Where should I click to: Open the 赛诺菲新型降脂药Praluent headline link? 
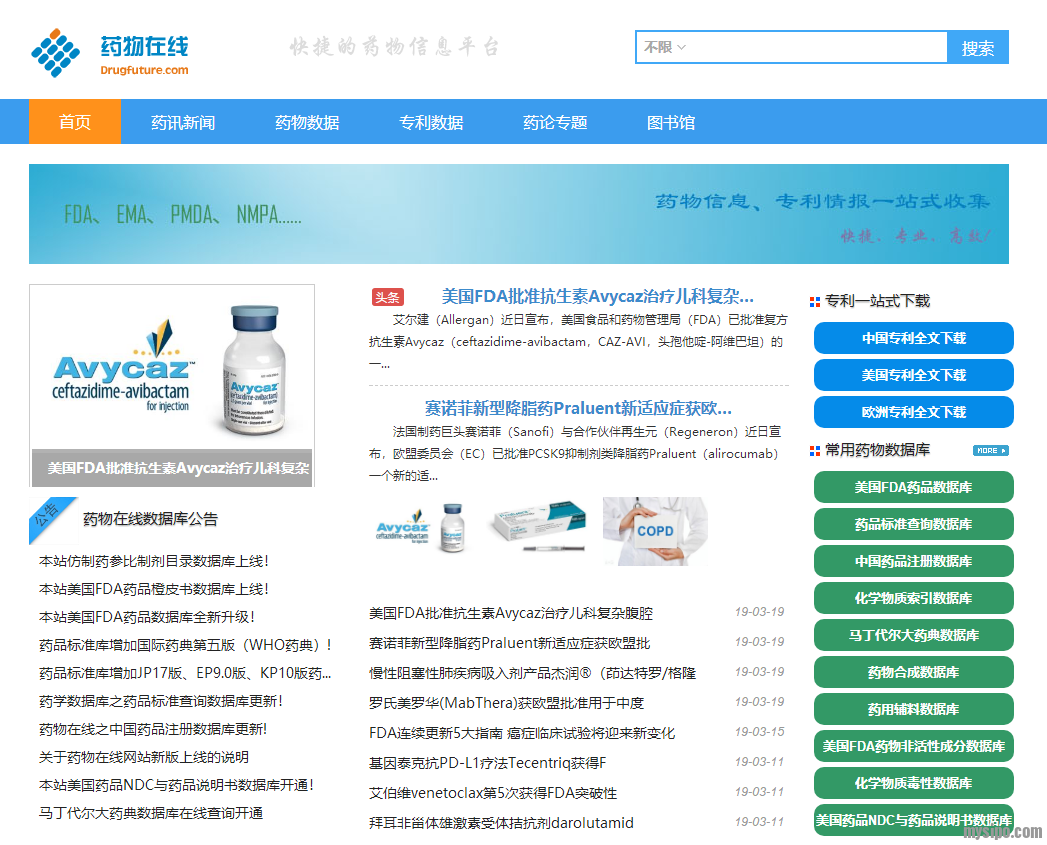click(x=578, y=408)
